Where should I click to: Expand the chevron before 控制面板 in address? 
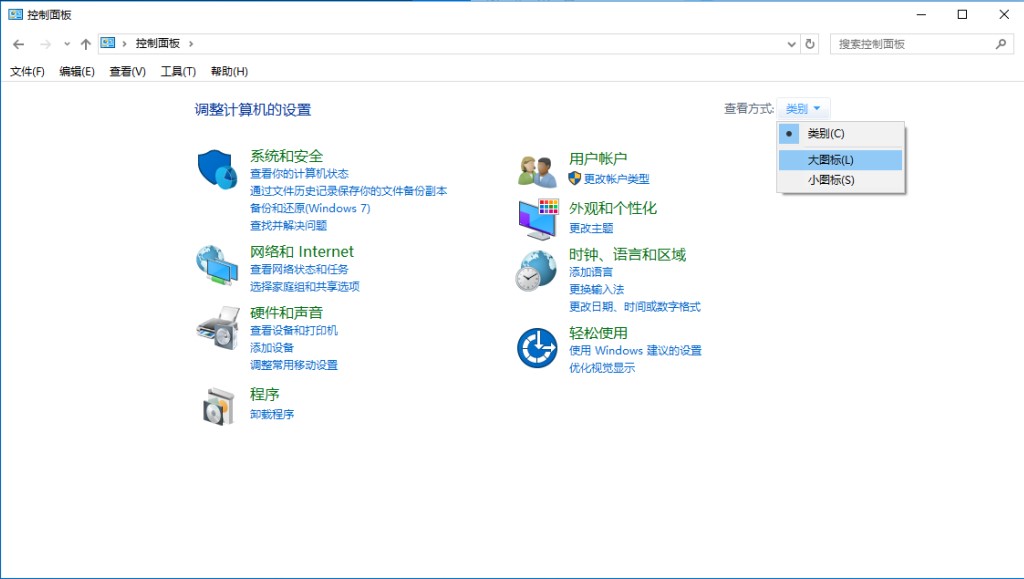(124, 44)
